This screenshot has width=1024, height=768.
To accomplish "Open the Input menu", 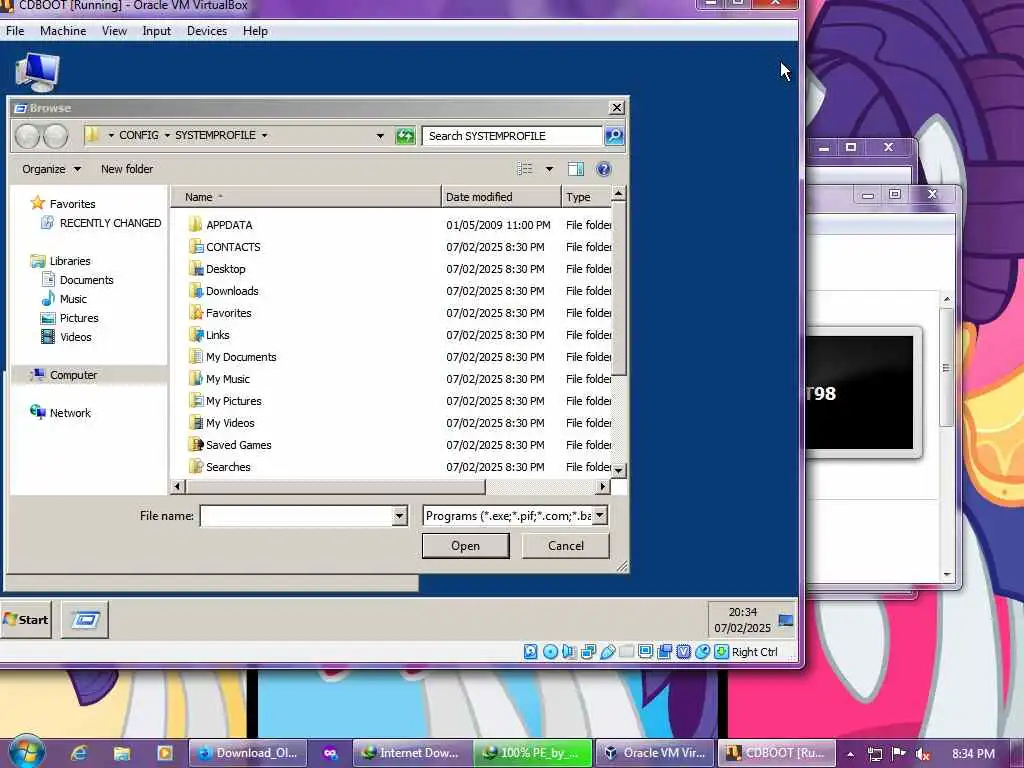I will coord(157,31).
